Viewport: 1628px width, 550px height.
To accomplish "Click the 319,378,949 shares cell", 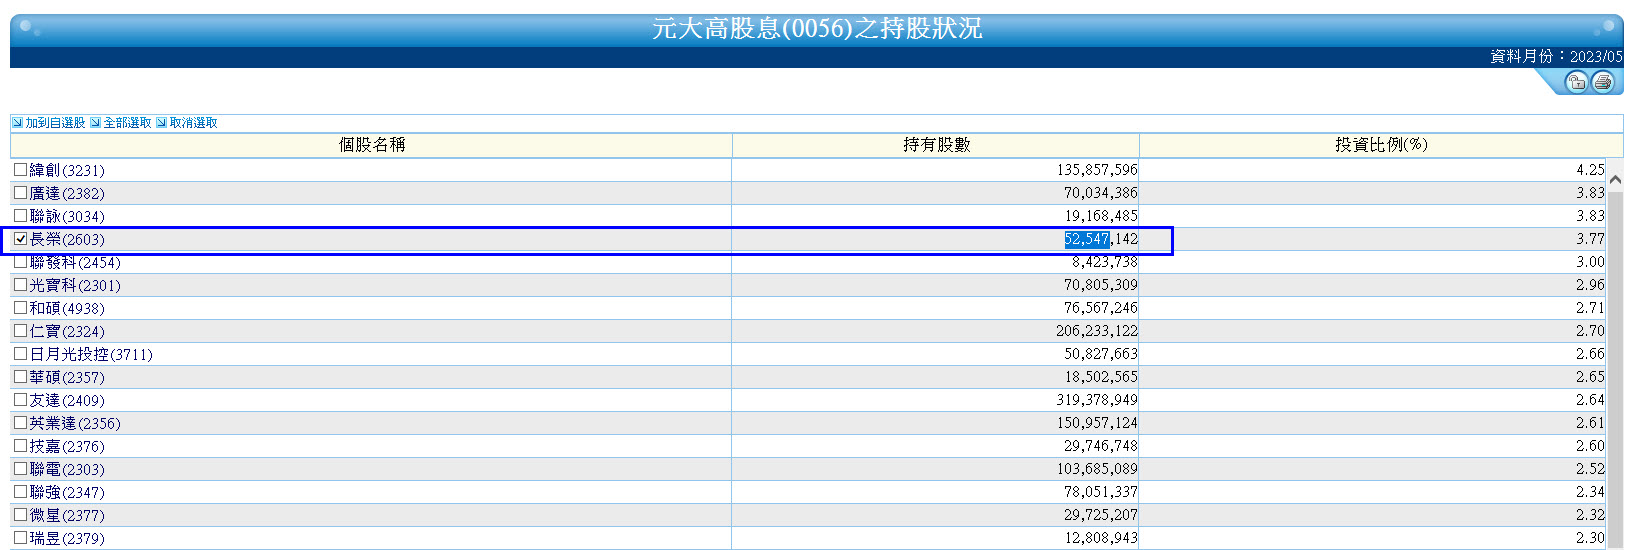I will pyautogui.click(x=935, y=400).
